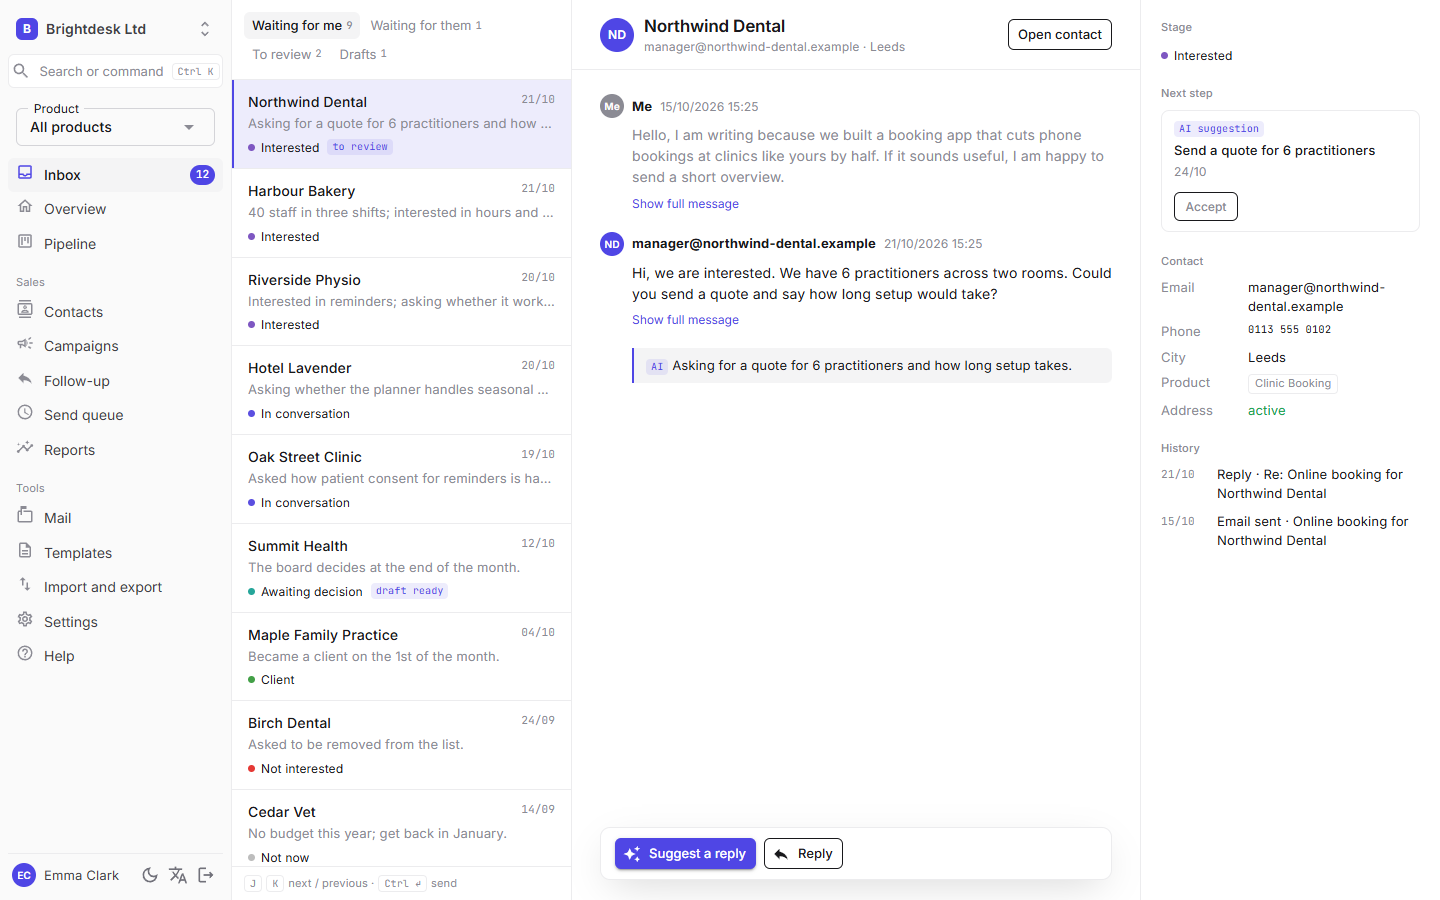1440x900 pixels.
Task: Click the Pipeline board icon
Action: (25, 243)
